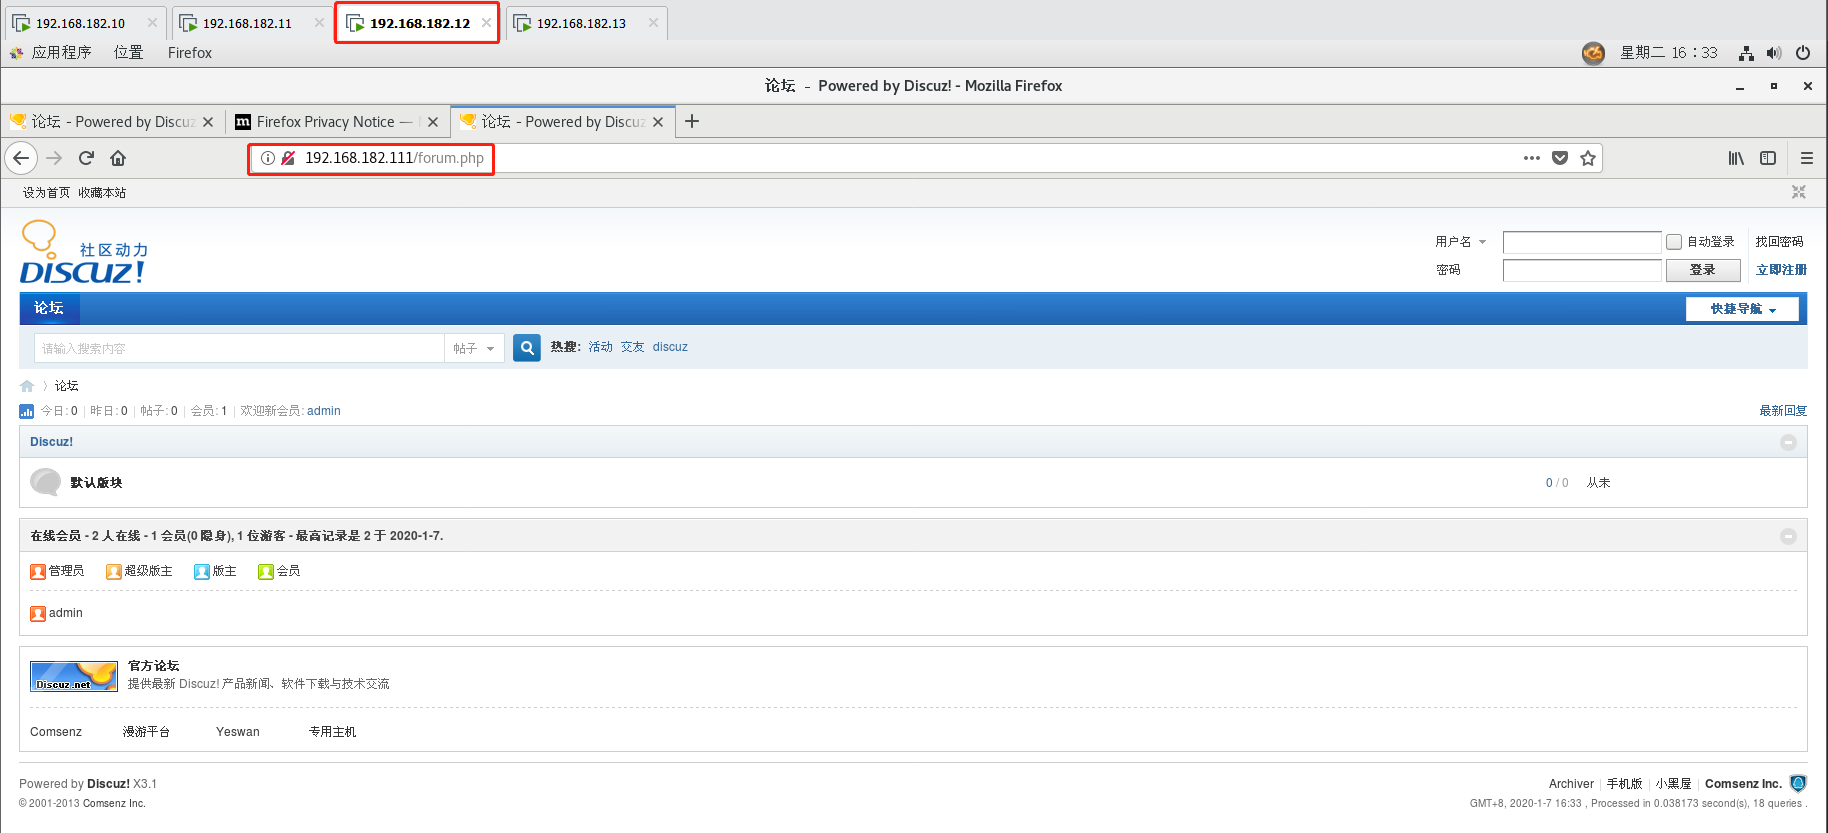Show site information icon in address bar
The image size is (1828, 833).
pyautogui.click(x=268, y=158)
